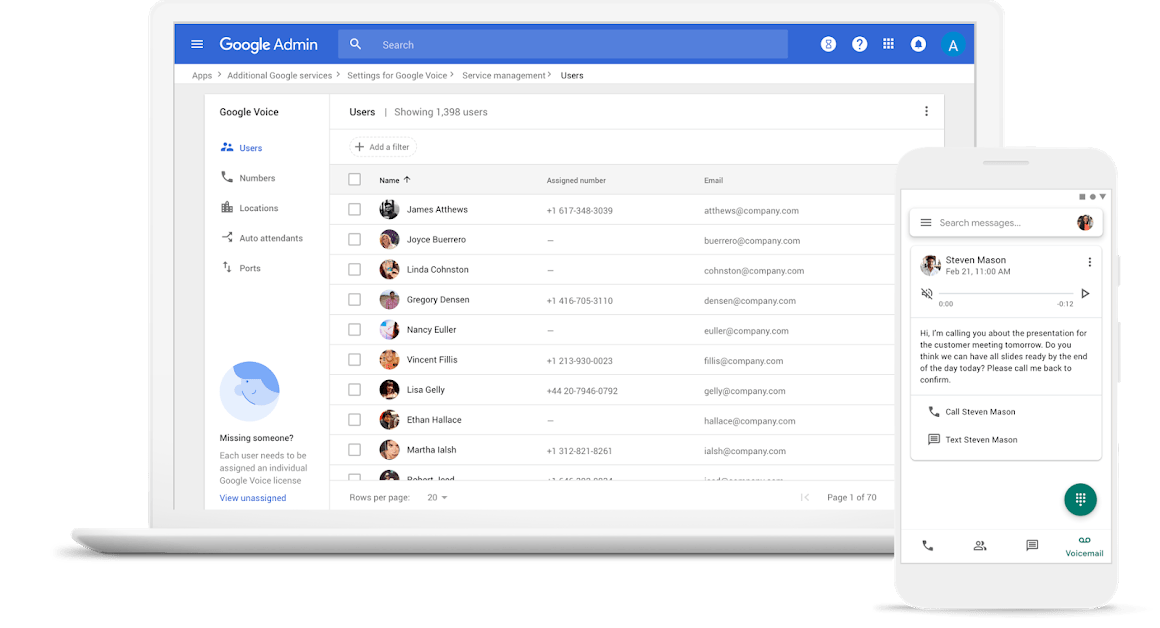
Task: Click the name Nancy Euller
Action: pyautogui.click(x=431, y=330)
